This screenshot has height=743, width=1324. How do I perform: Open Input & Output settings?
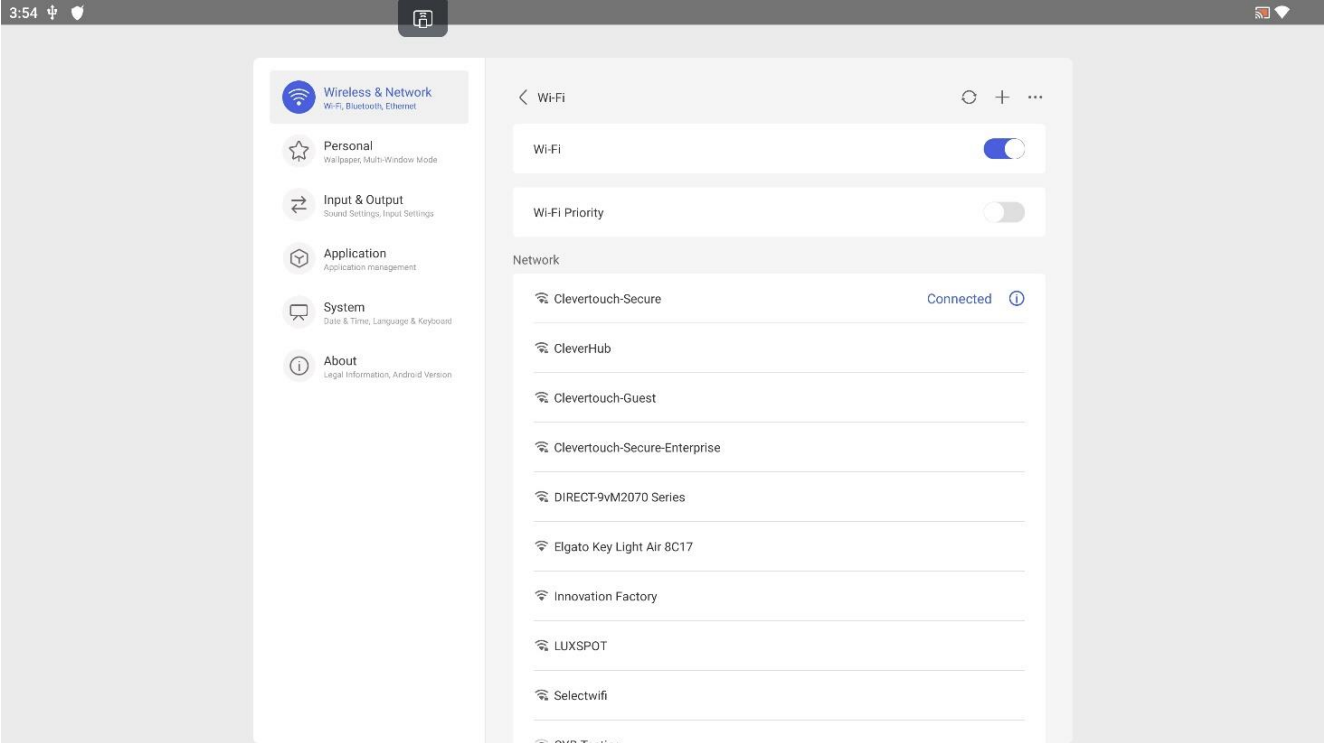[369, 205]
